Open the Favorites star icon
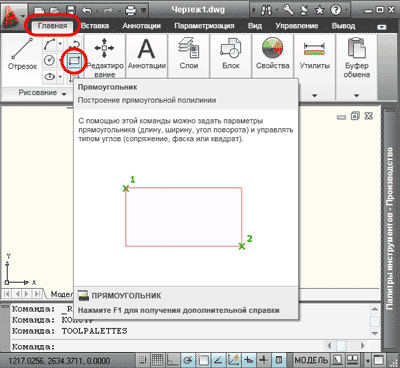The width and height of the screenshot is (400, 368). tap(320, 11)
